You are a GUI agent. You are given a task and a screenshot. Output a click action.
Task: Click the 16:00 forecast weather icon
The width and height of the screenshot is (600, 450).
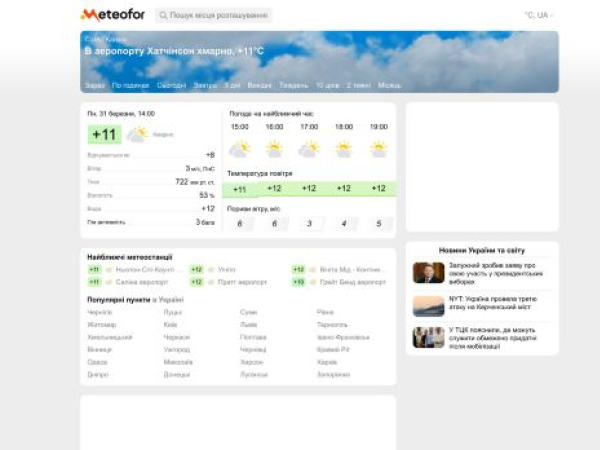[x=274, y=149]
